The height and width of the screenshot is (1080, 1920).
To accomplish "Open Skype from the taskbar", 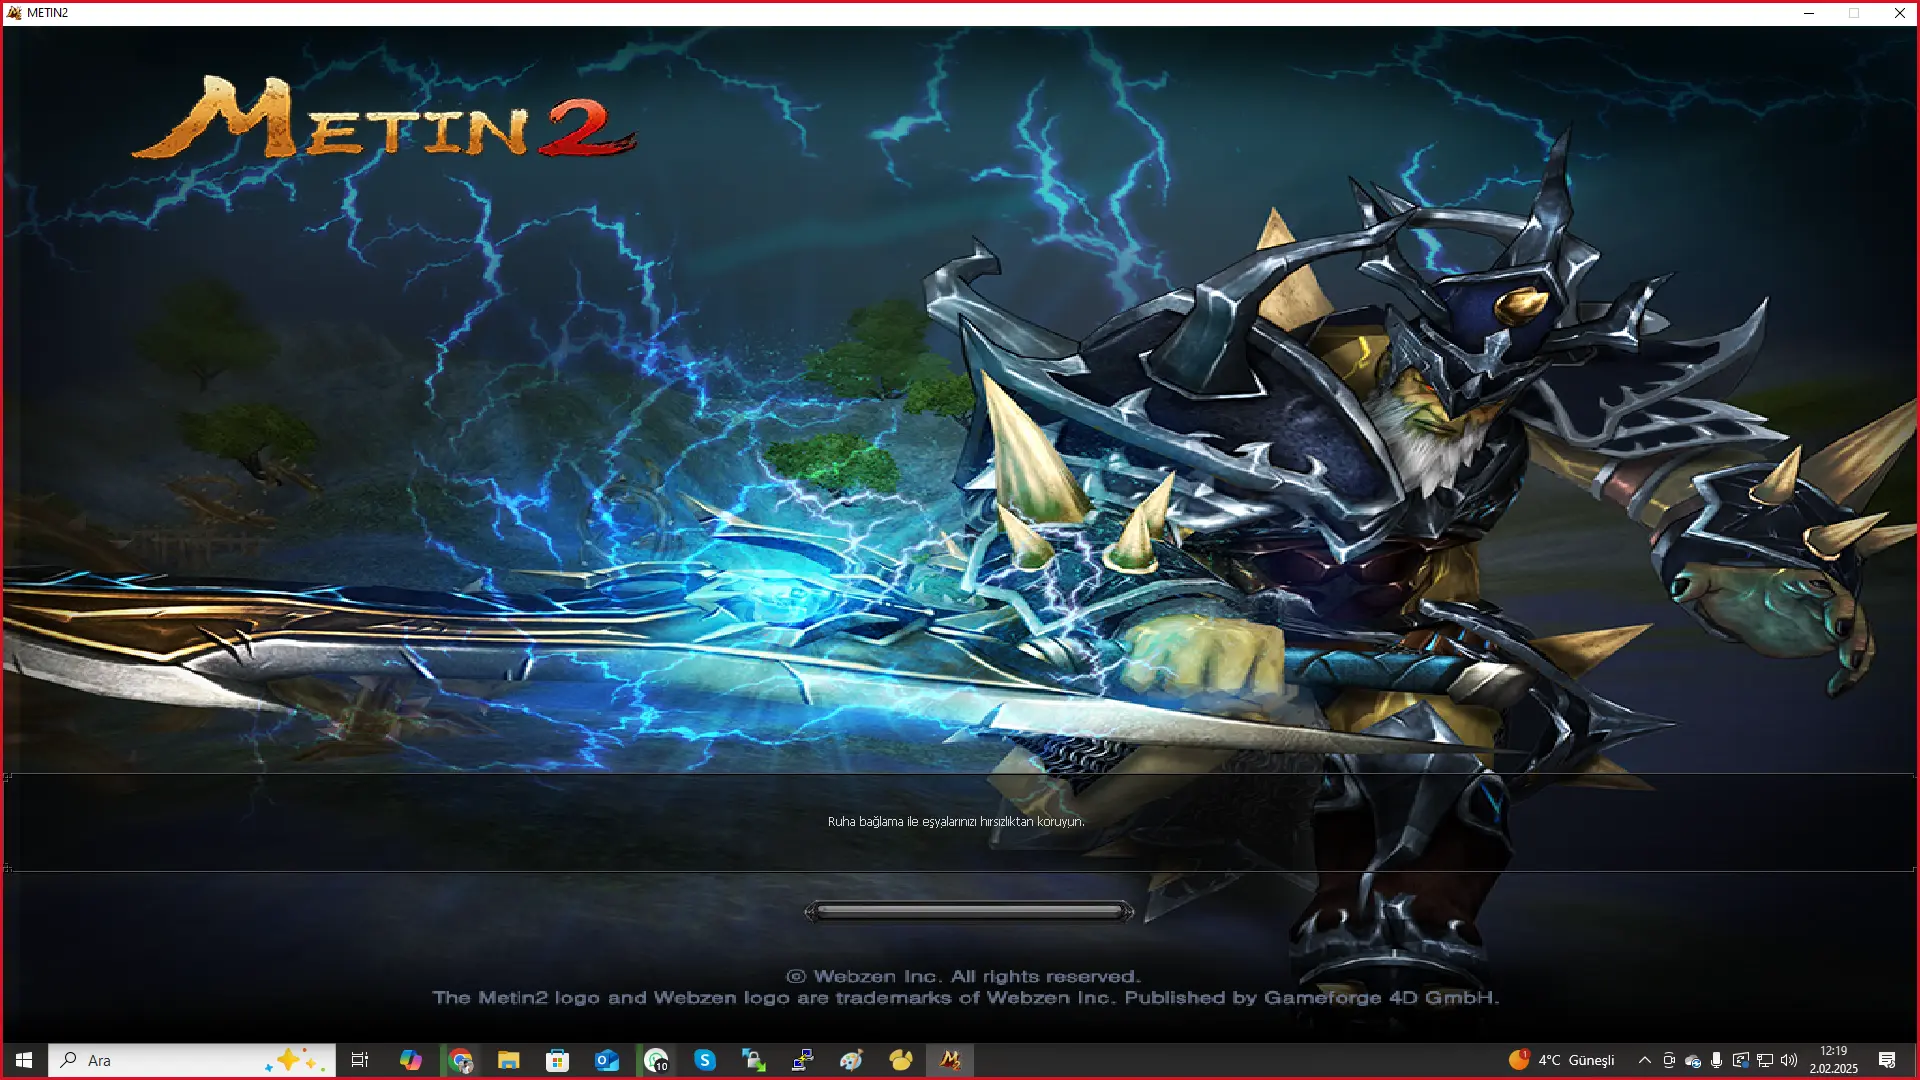I will (705, 1060).
